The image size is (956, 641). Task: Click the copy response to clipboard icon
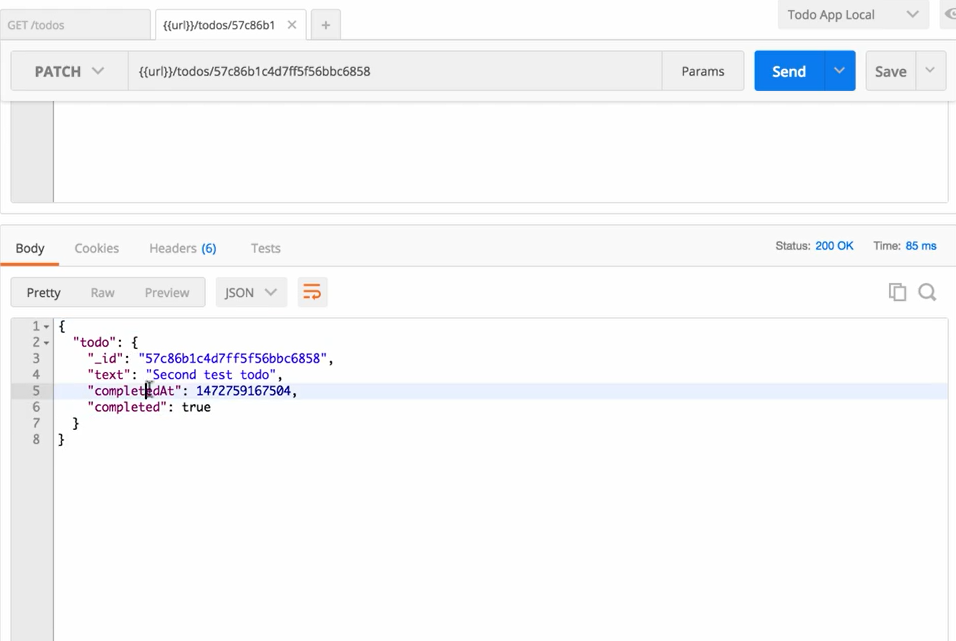coord(897,292)
